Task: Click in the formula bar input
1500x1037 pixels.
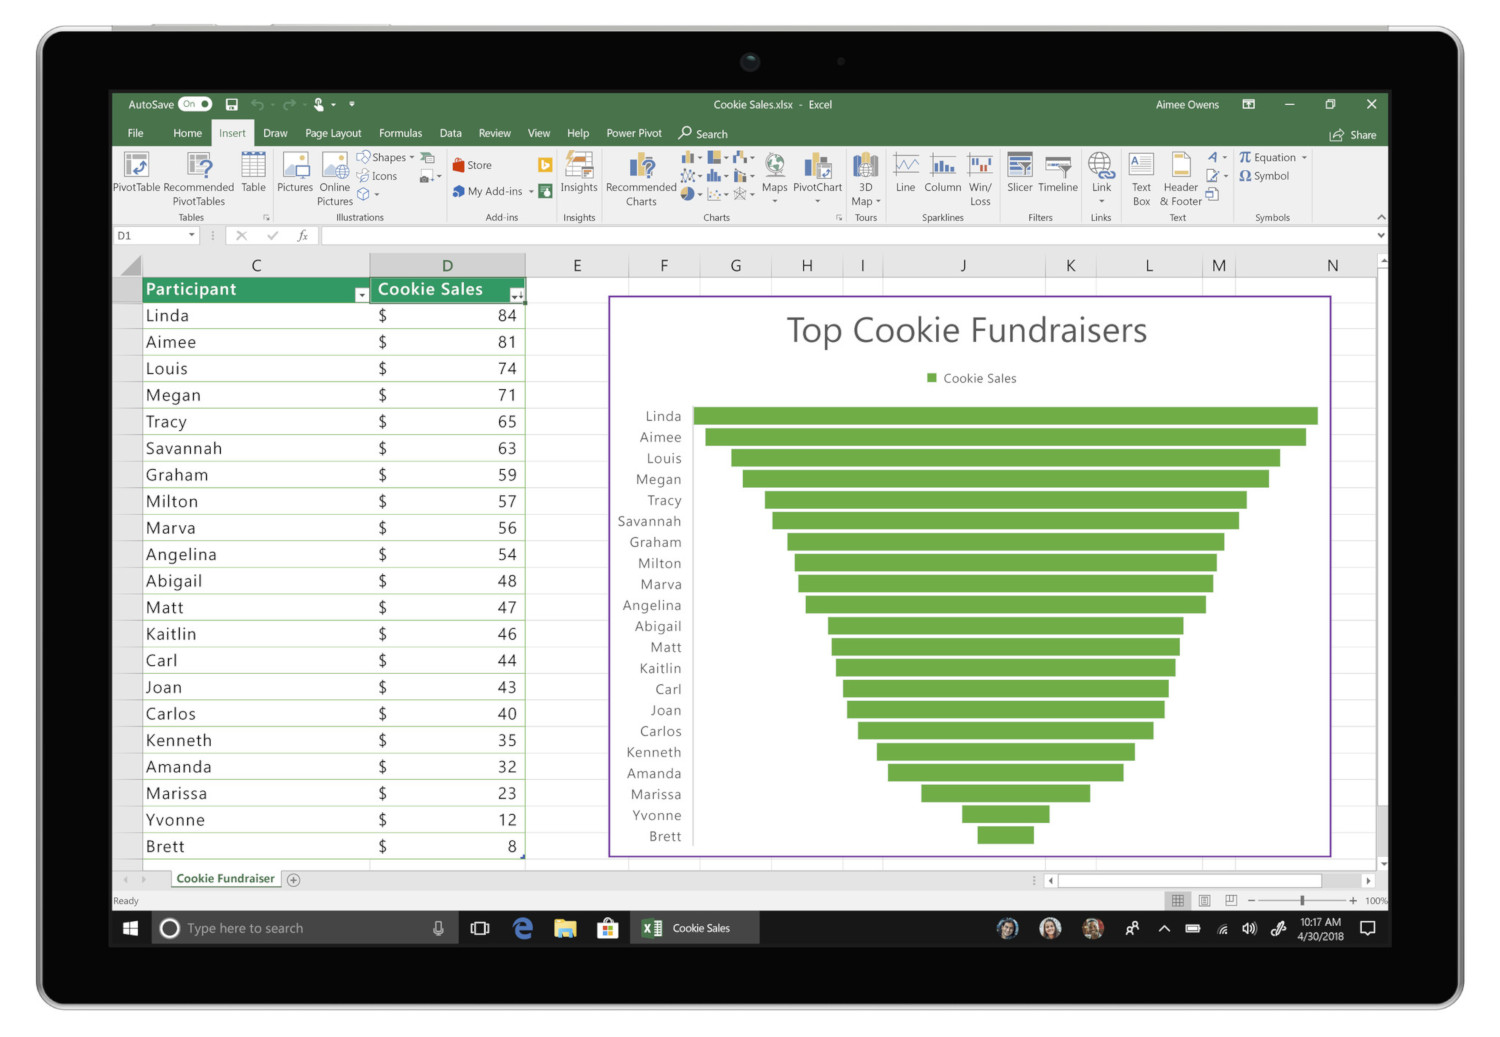Action: (848, 236)
